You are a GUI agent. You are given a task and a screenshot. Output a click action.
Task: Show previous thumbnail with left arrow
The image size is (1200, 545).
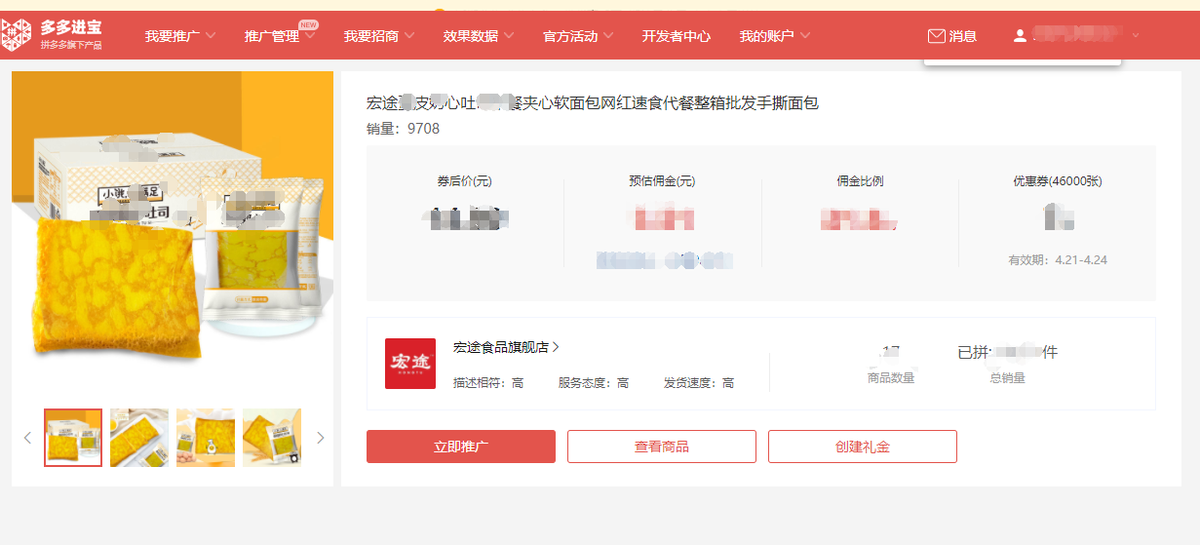(x=27, y=438)
